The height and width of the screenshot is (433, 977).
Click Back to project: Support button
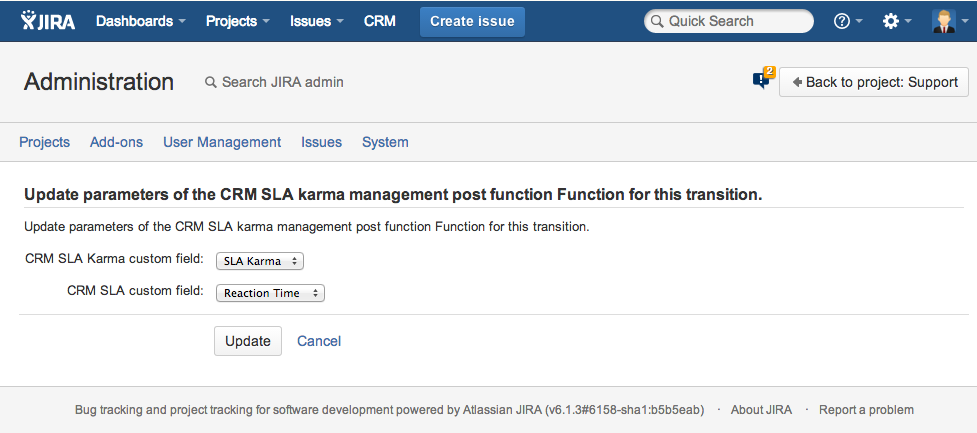(874, 82)
